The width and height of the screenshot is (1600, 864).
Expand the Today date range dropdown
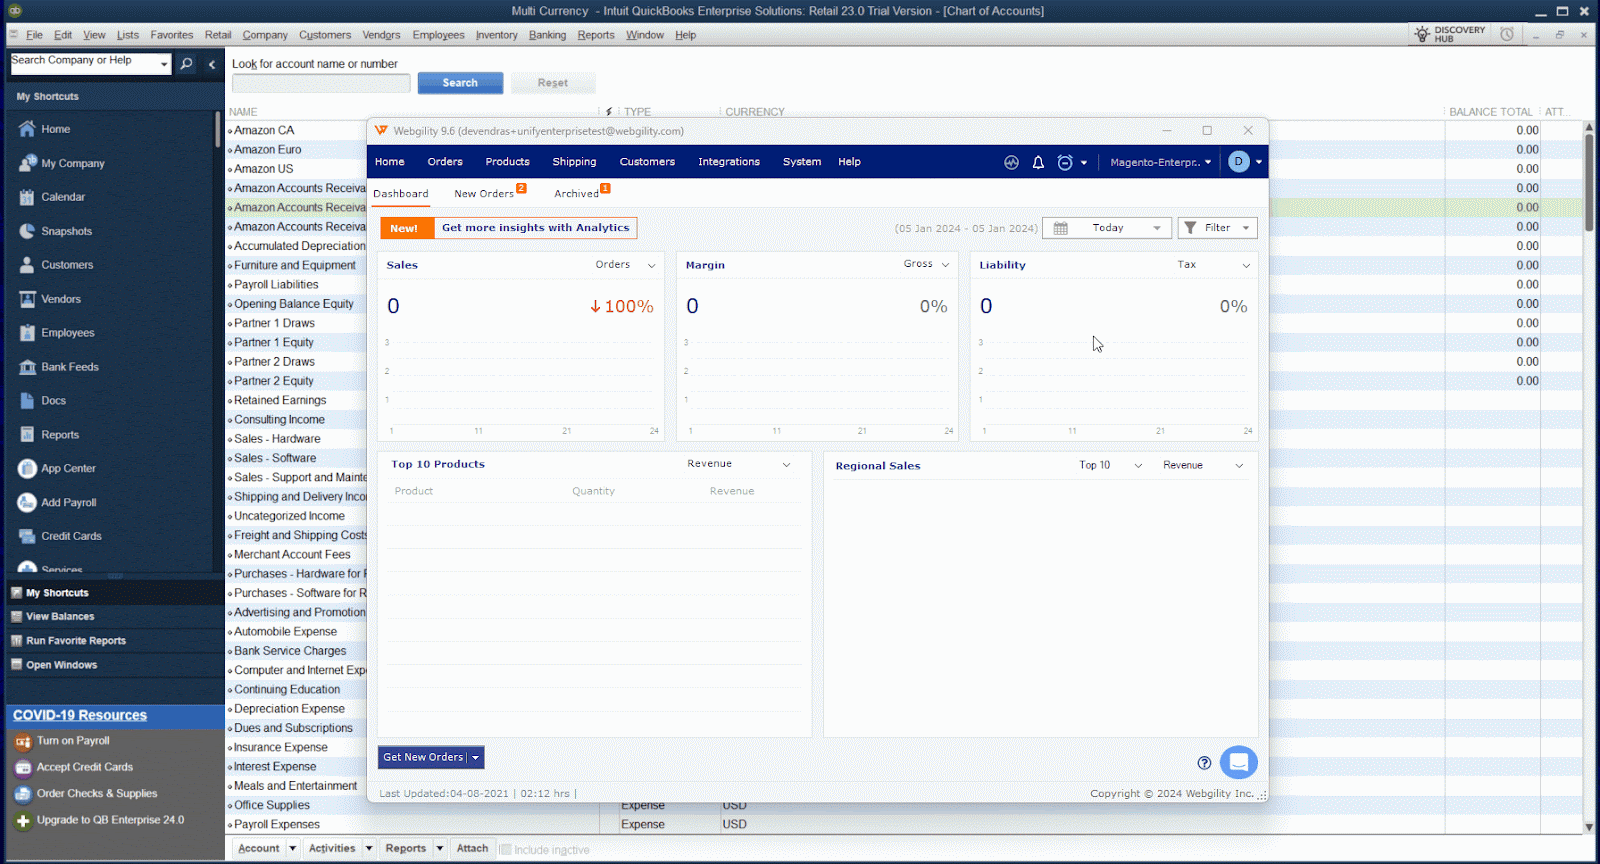[1157, 228]
